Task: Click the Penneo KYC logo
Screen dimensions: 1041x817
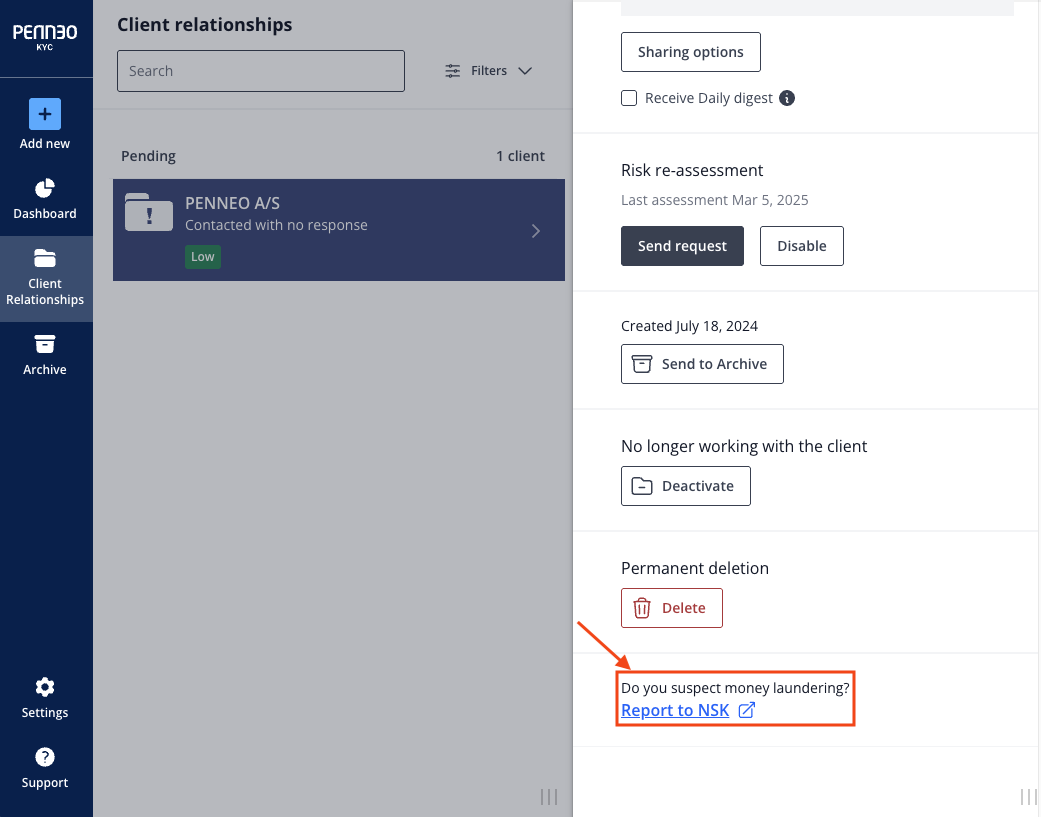Action: click(x=44, y=37)
